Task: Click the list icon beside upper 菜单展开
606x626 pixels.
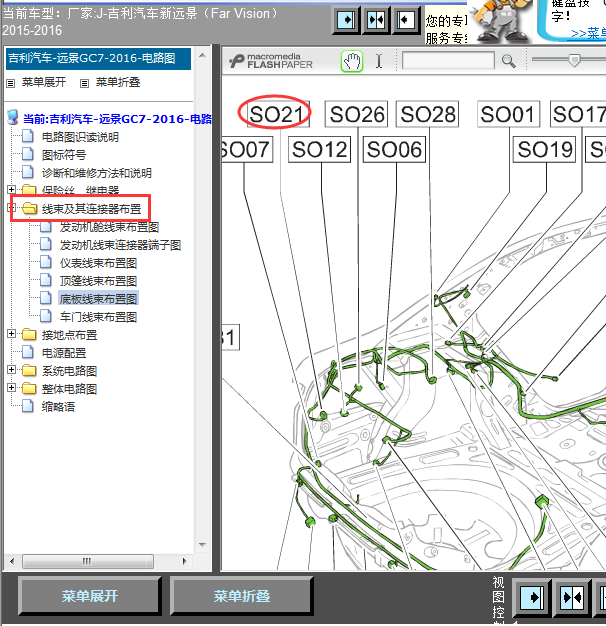Action: (x=11, y=83)
